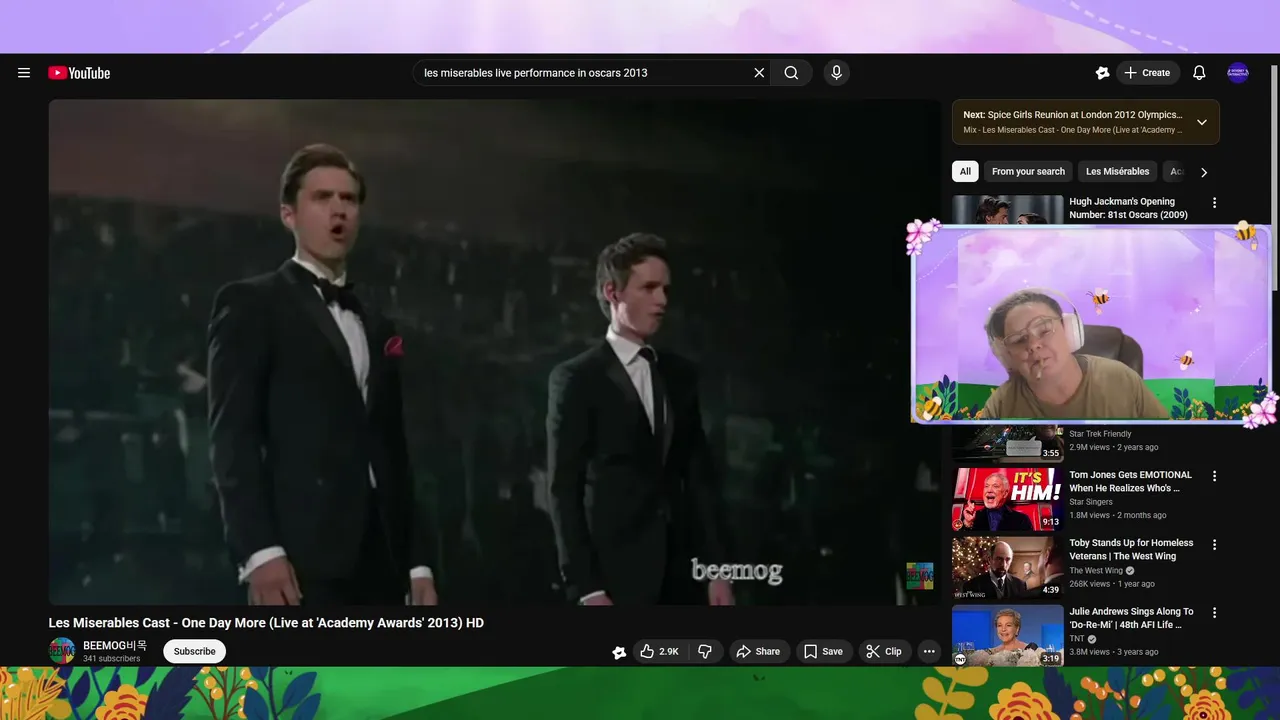1280x720 pixels.
Task: Open Hugh Jackman's Opening Number video
Action: pos(1128,208)
